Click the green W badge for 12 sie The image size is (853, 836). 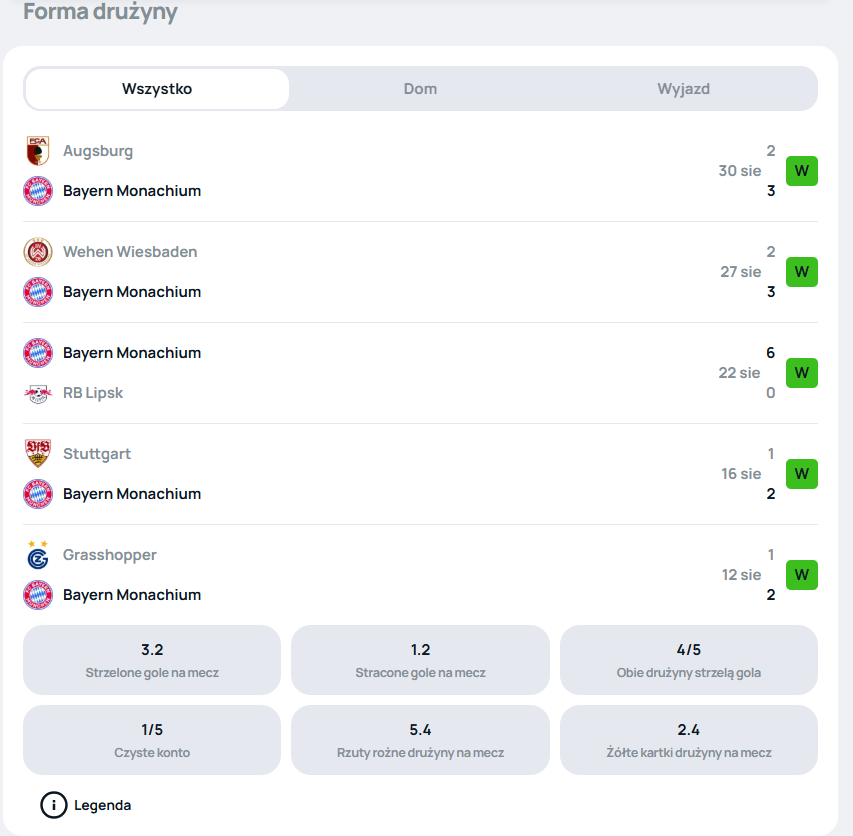(x=801, y=575)
